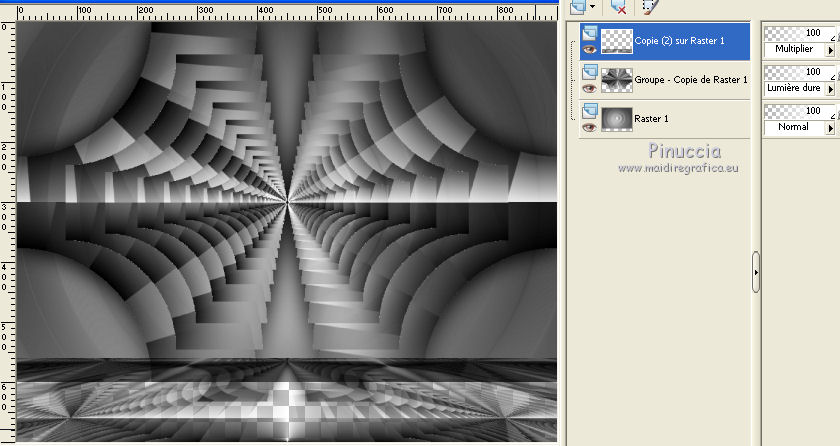
Task: Open the Multiplier blend mode dropdown
Action: click(830, 50)
